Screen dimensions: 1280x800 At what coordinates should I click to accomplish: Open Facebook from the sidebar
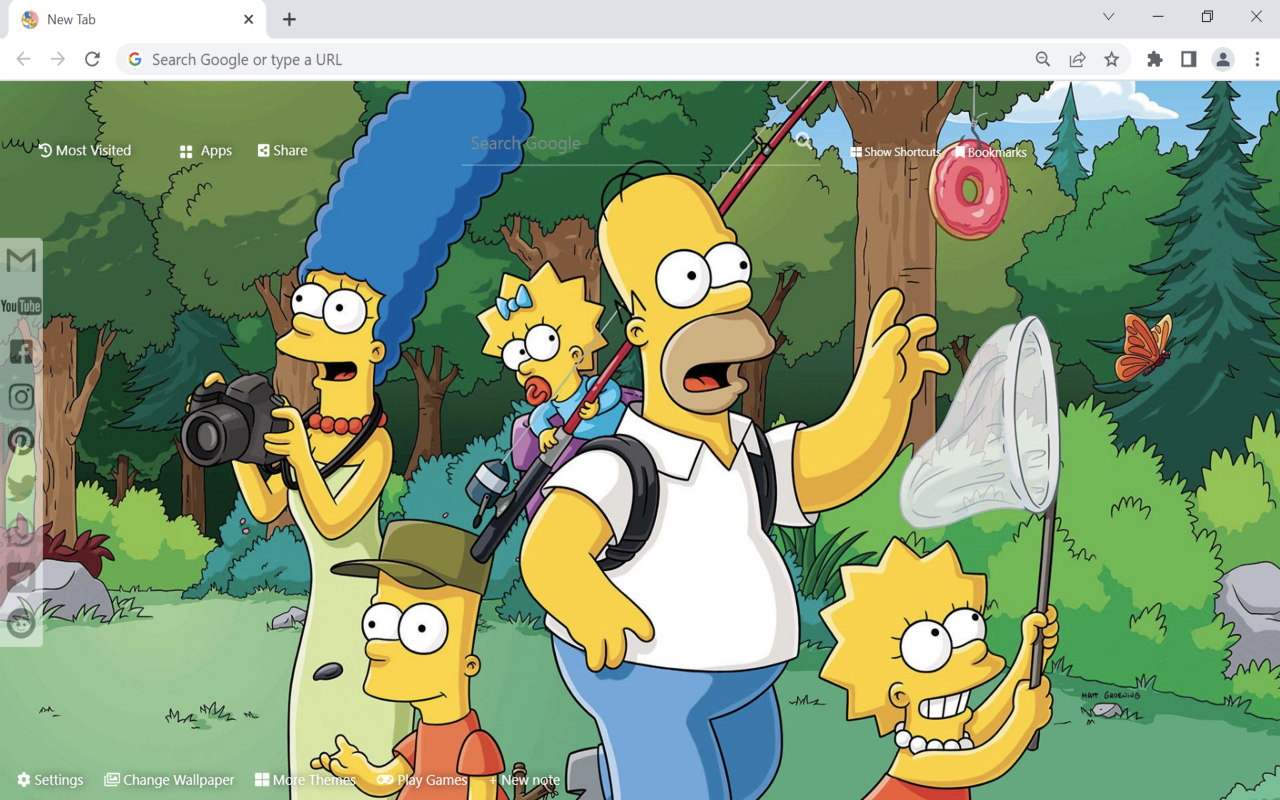click(20, 351)
